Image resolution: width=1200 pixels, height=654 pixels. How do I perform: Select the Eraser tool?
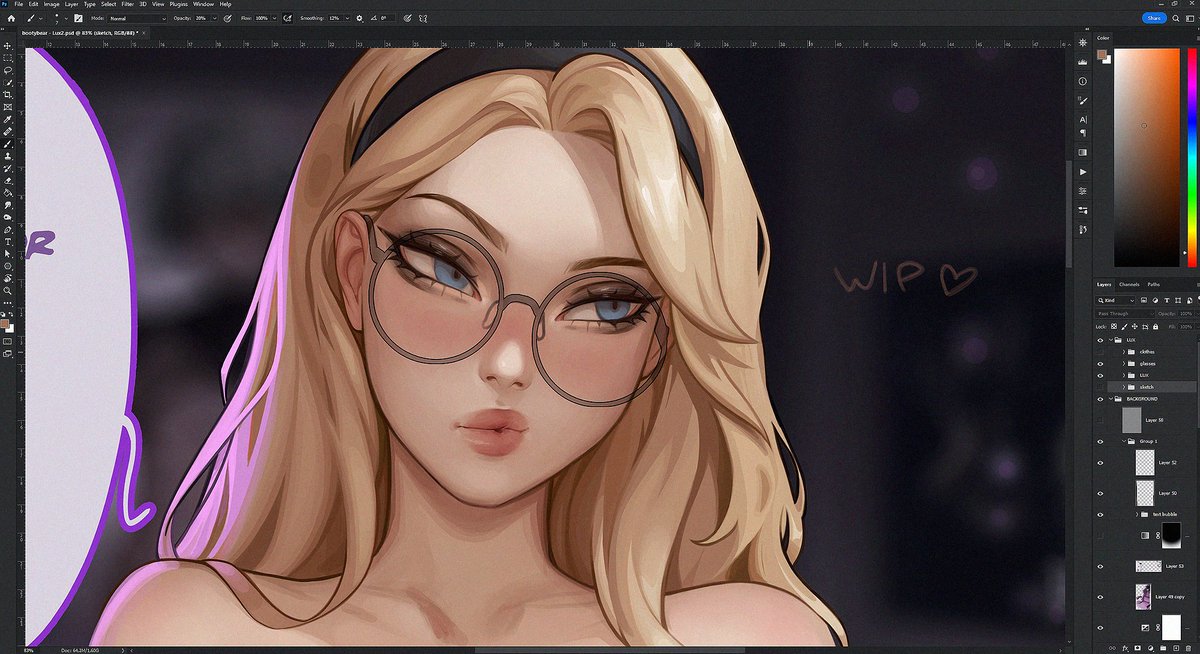[x=8, y=180]
